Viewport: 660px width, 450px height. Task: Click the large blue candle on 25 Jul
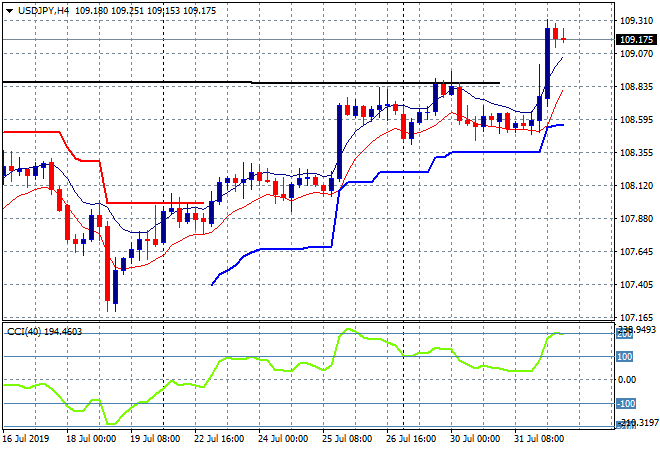(339, 142)
